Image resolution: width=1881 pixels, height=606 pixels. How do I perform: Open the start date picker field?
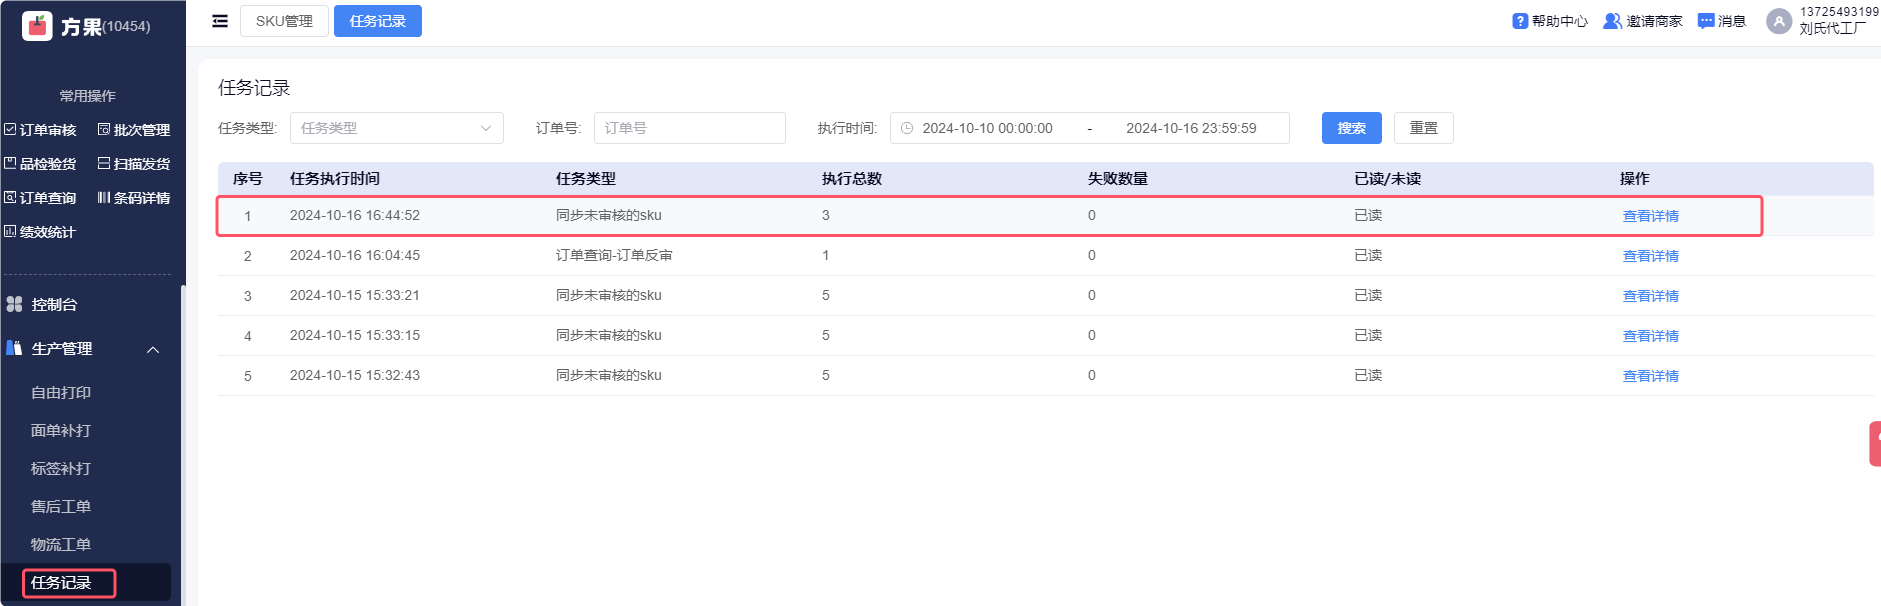[987, 128]
